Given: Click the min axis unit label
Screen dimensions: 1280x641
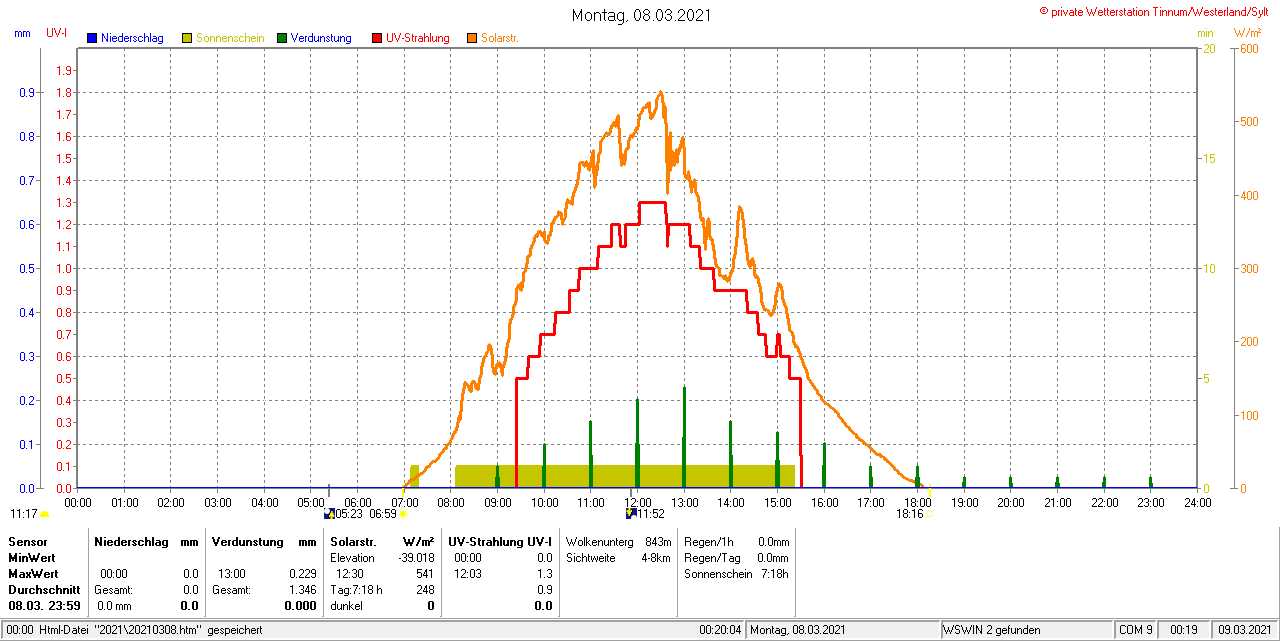Looking at the screenshot, I should point(1205,33).
